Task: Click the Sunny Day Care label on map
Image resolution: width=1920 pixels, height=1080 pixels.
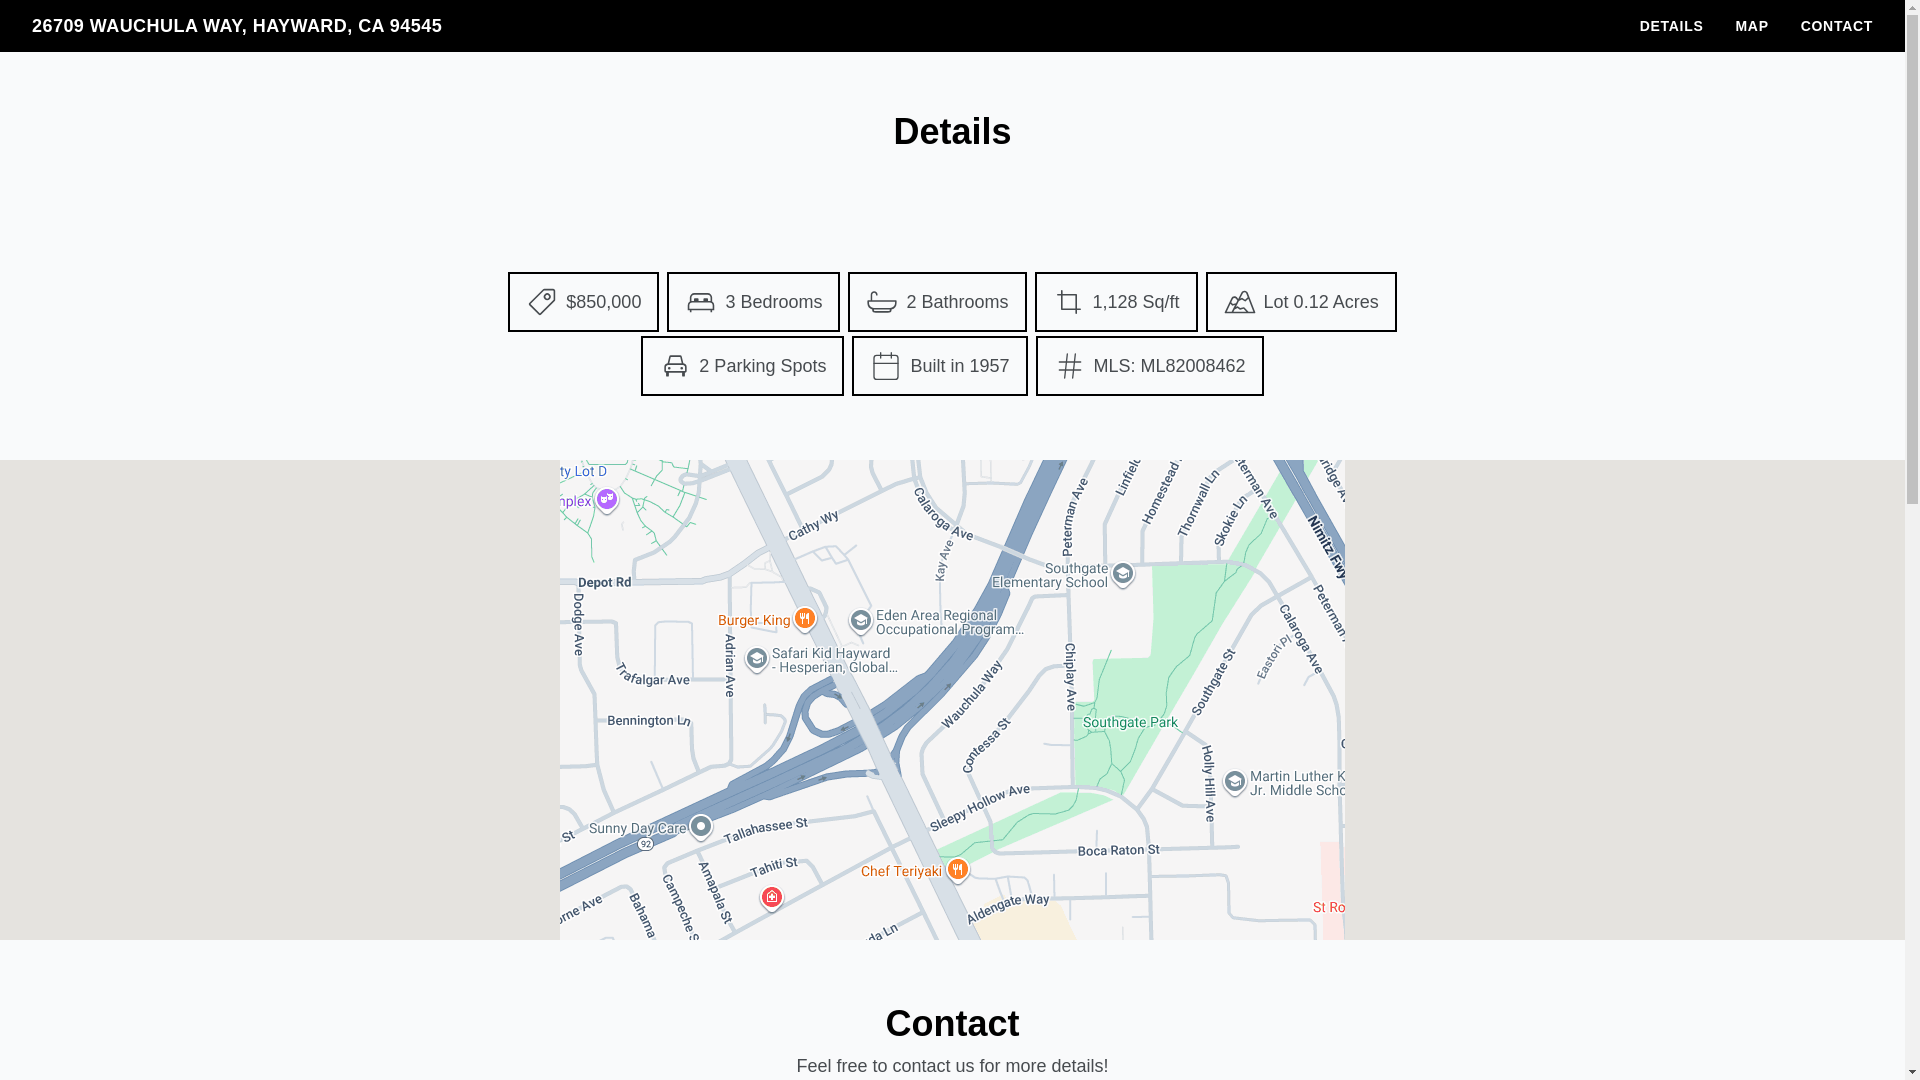Action: (x=638, y=828)
